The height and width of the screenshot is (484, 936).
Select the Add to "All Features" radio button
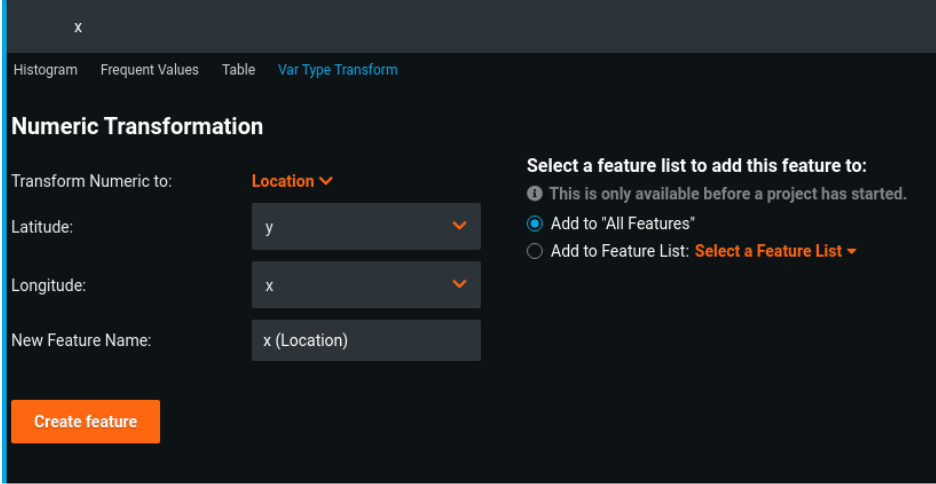click(x=535, y=223)
